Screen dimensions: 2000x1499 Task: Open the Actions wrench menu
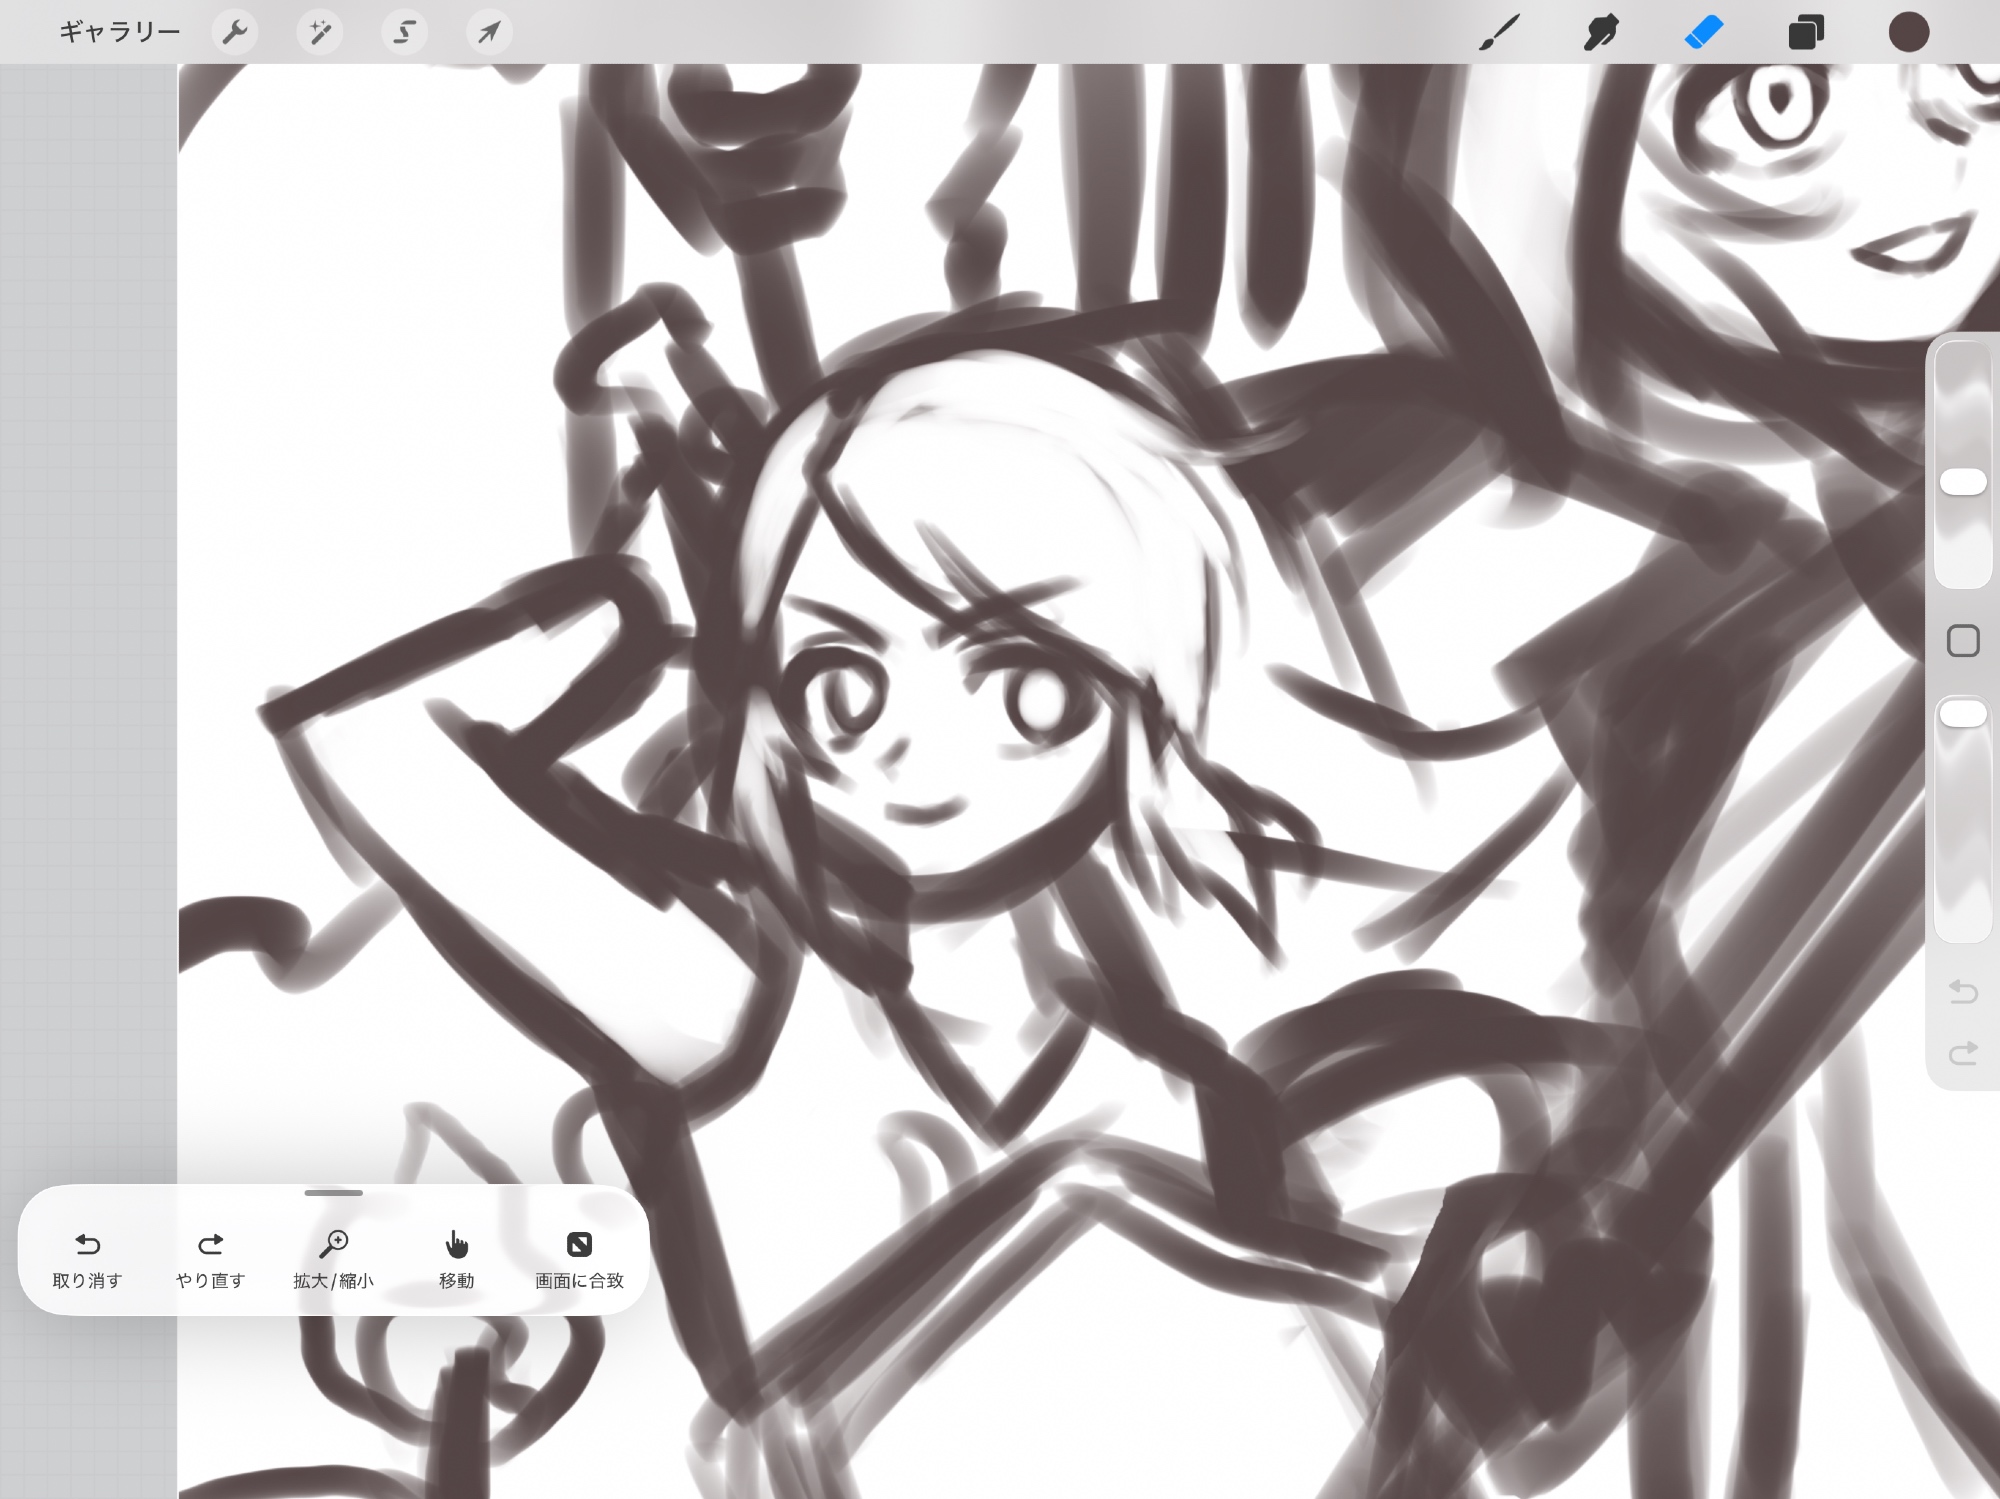(235, 33)
